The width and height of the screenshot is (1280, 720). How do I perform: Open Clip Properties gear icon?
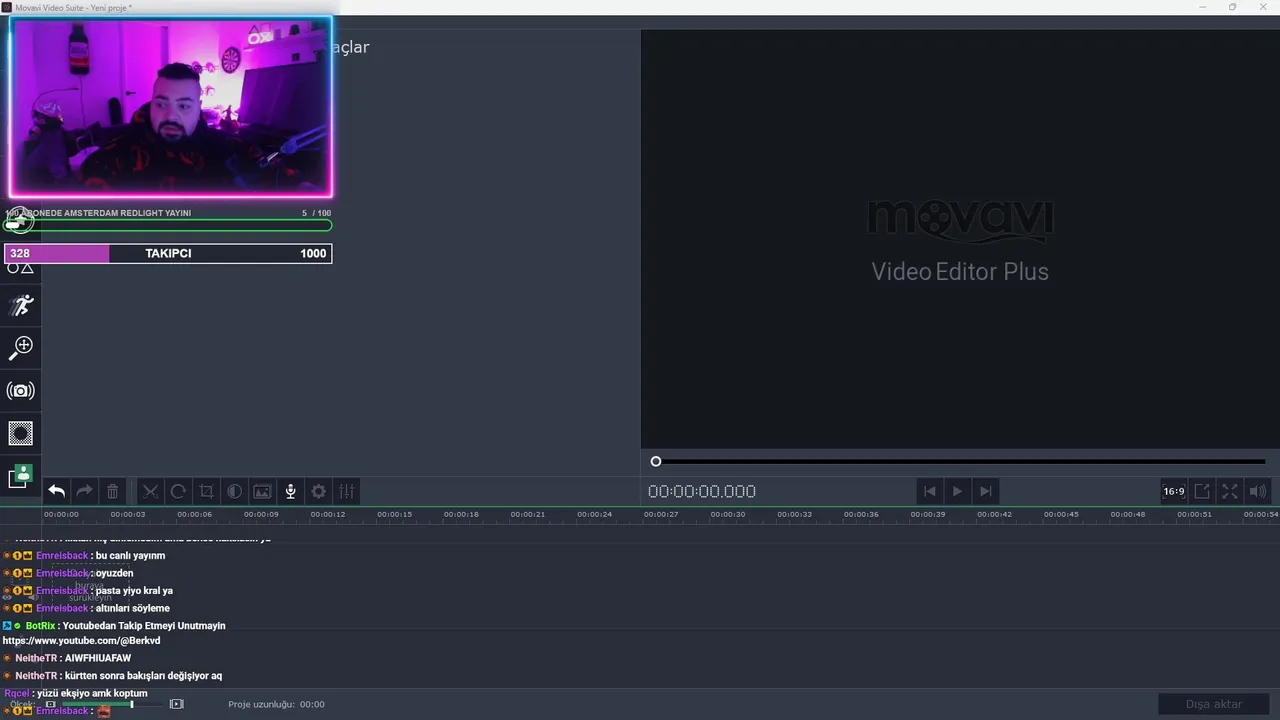(x=318, y=491)
